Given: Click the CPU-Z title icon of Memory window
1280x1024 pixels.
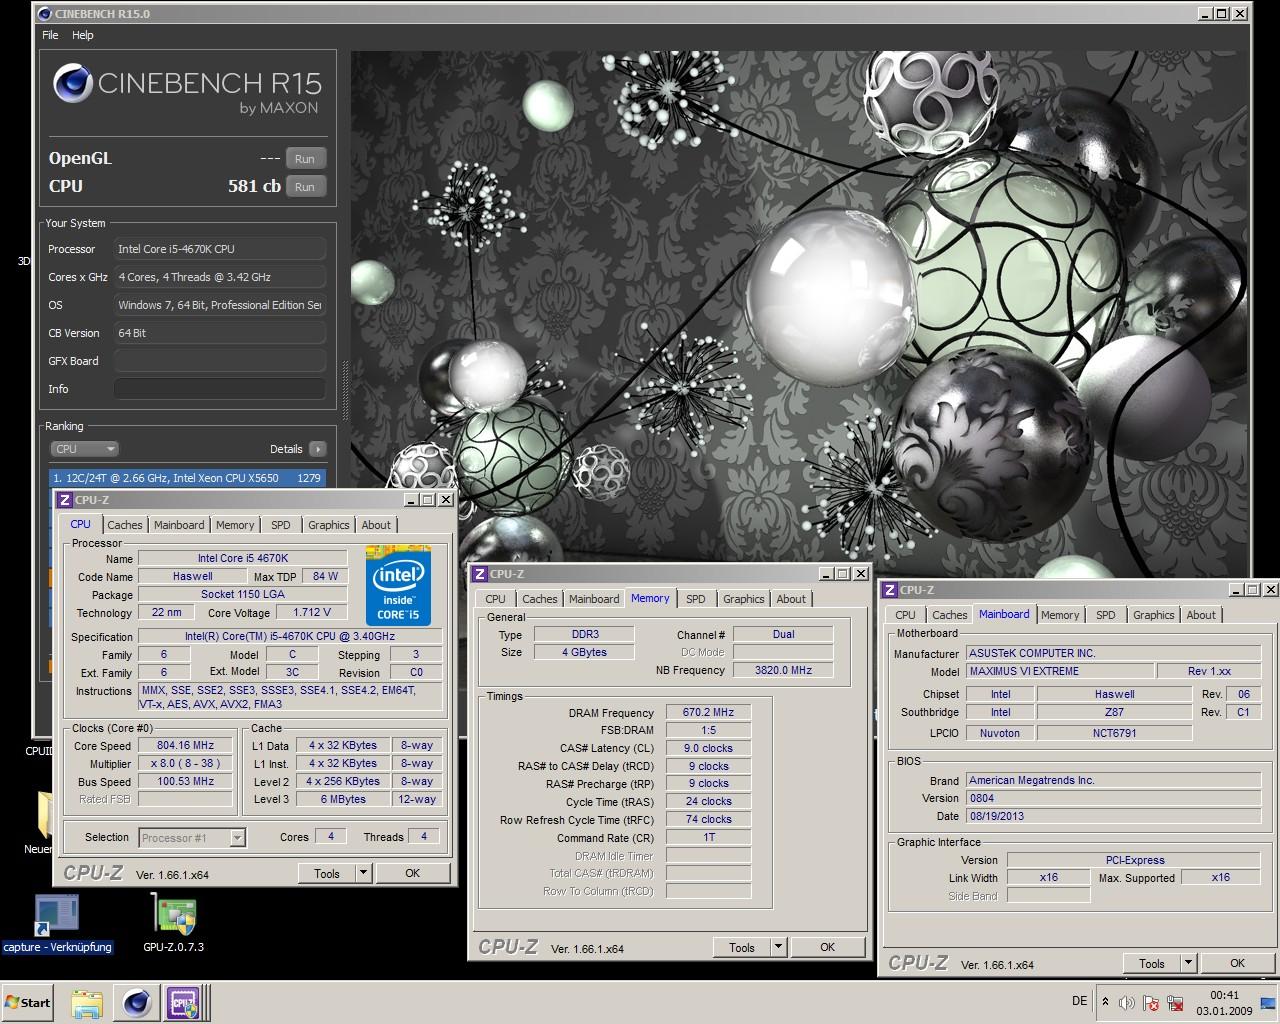Looking at the screenshot, I should pyautogui.click(x=480, y=574).
